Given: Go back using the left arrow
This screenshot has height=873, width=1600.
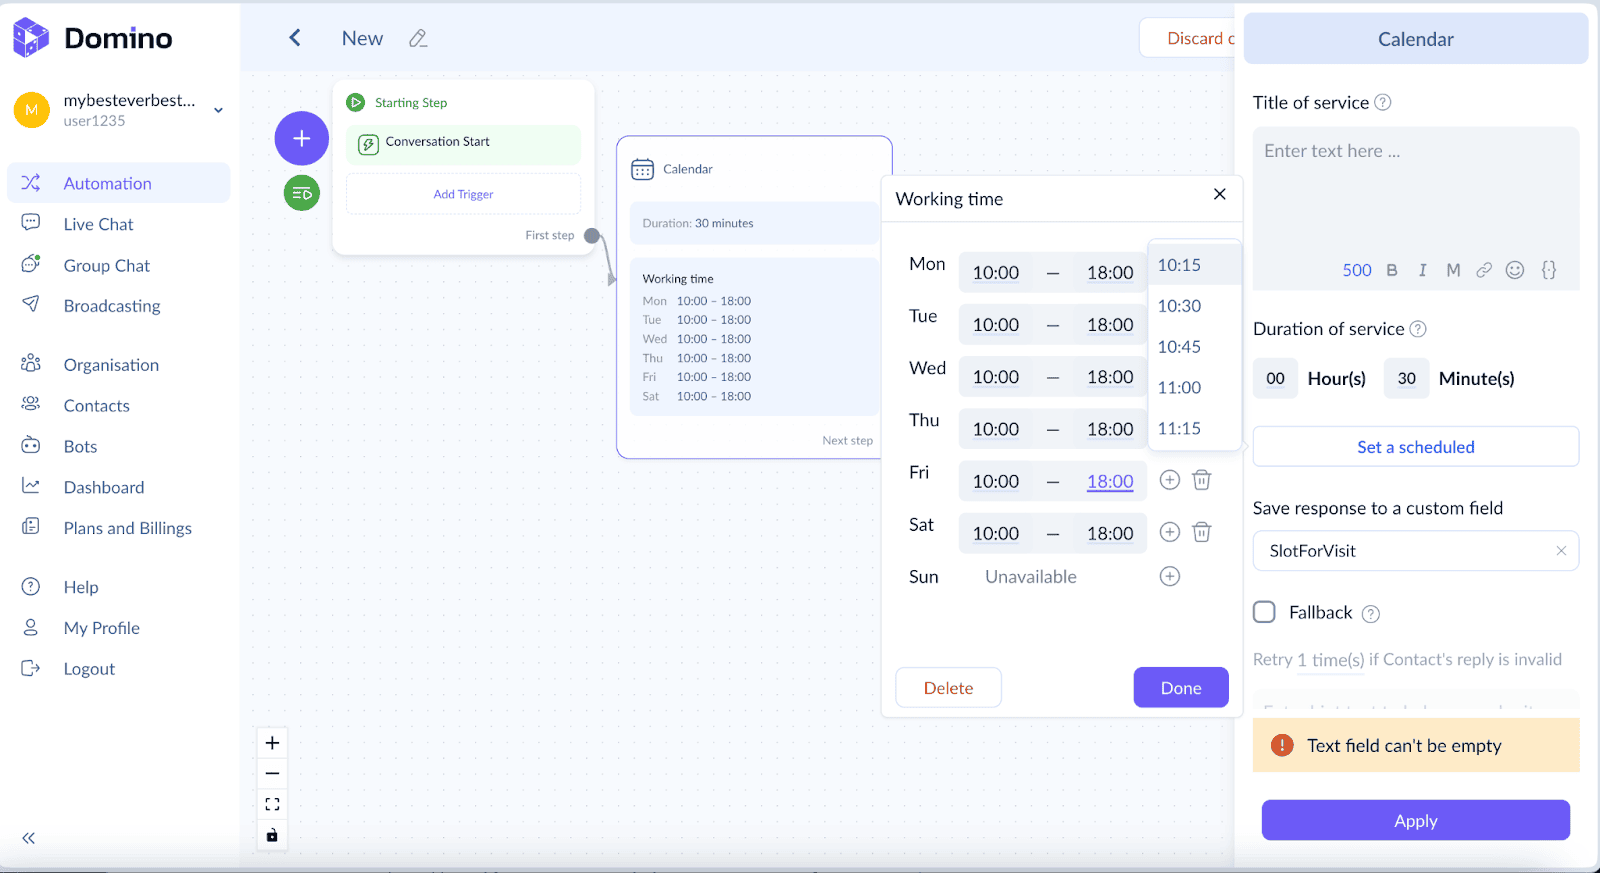Looking at the screenshot, I should (x=295, y=38).
